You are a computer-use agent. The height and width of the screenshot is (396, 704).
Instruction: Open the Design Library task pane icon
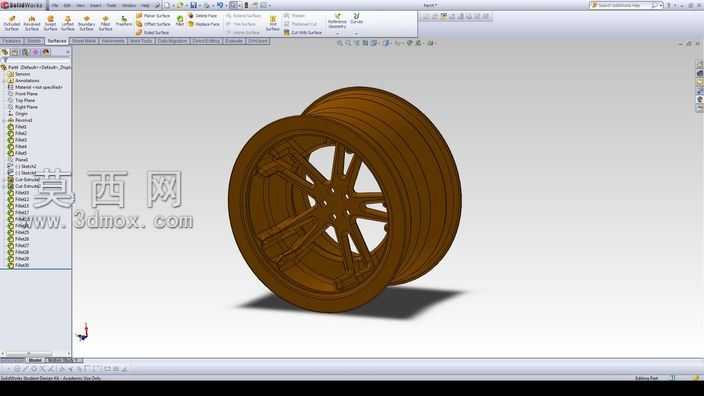click(700, 73)
